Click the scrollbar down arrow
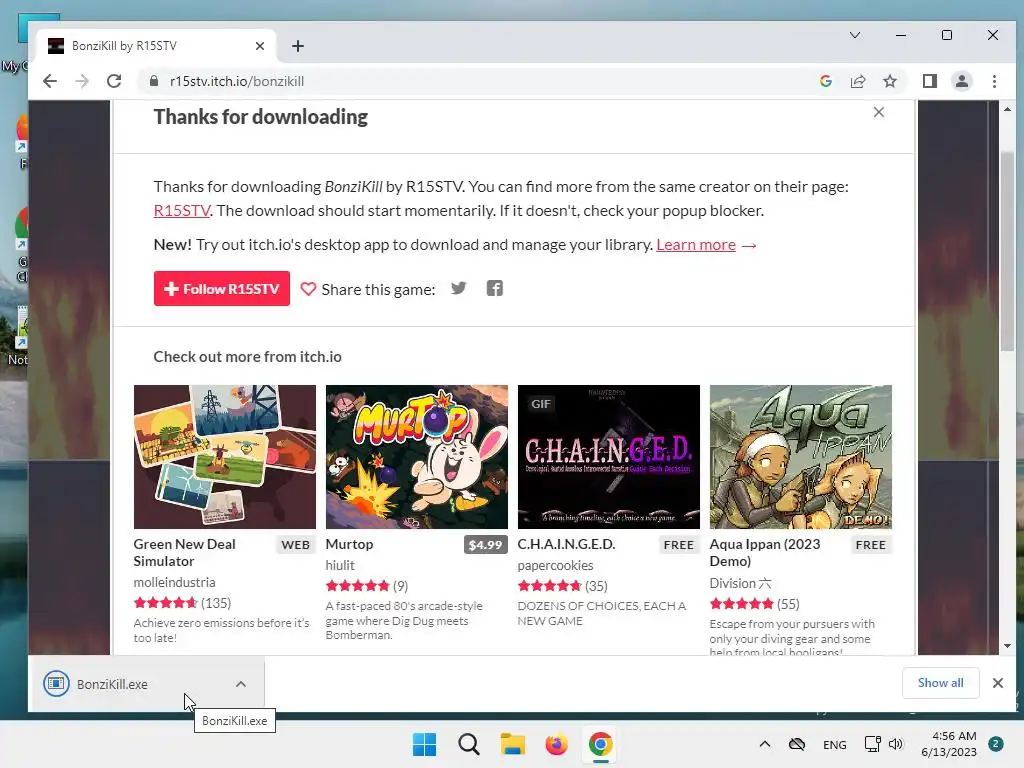Screen dimensions: 1024x768 tap(1007, 646)
